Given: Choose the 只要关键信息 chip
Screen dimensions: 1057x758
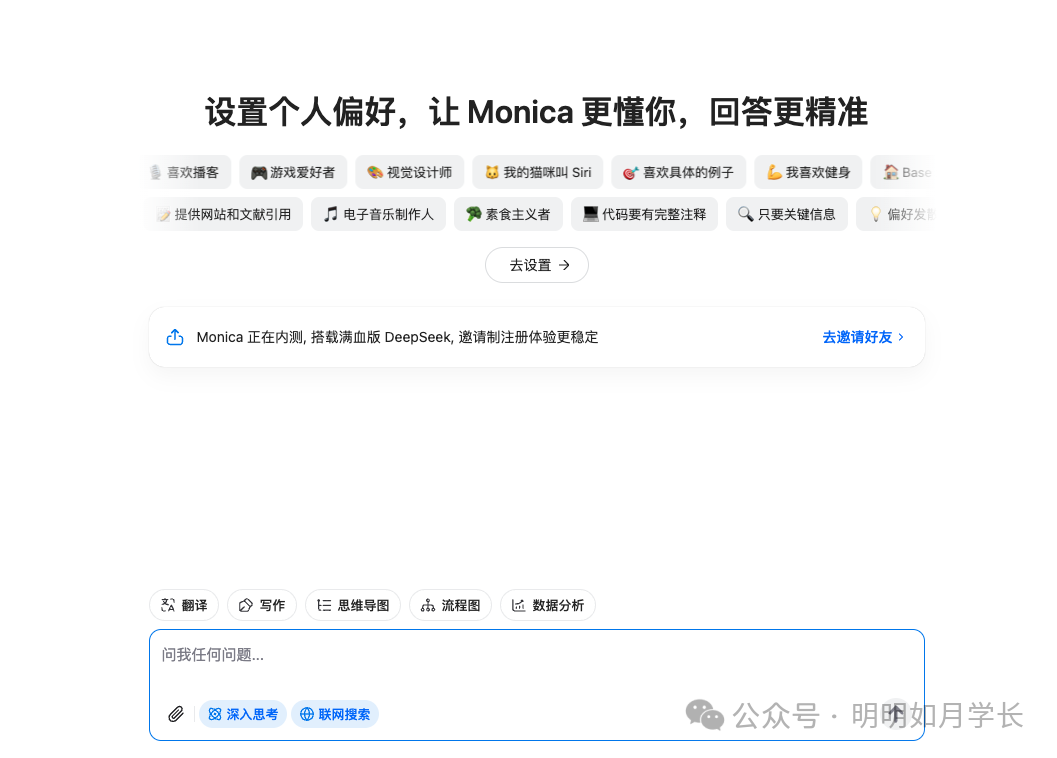Looking at the screenshot, I should point(787,214).
